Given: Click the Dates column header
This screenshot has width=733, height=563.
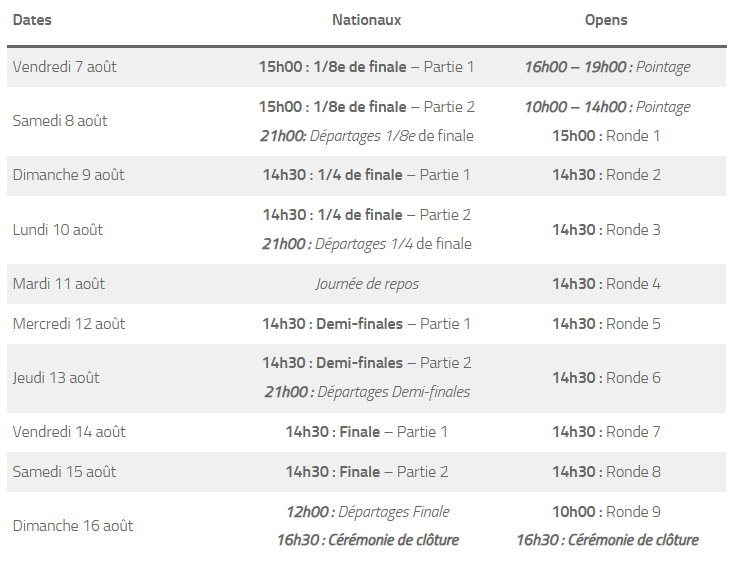Looking at the screenshot, I should pyautogui.click(x=32, y=20).
